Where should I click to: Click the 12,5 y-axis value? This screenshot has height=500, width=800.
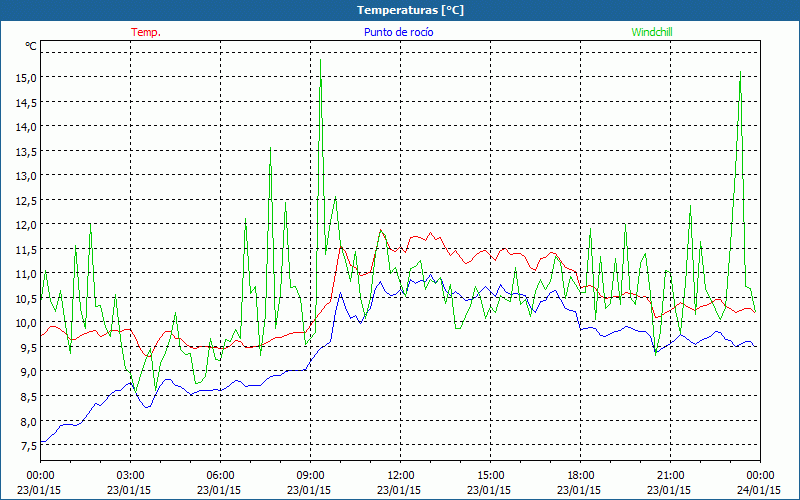tap(26, 200)
